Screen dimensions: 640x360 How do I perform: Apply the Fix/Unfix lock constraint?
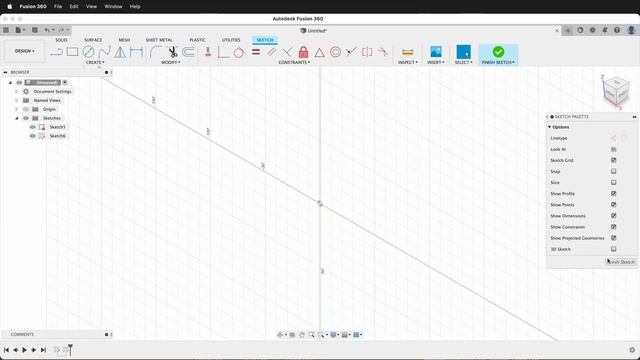pos(303,52)
